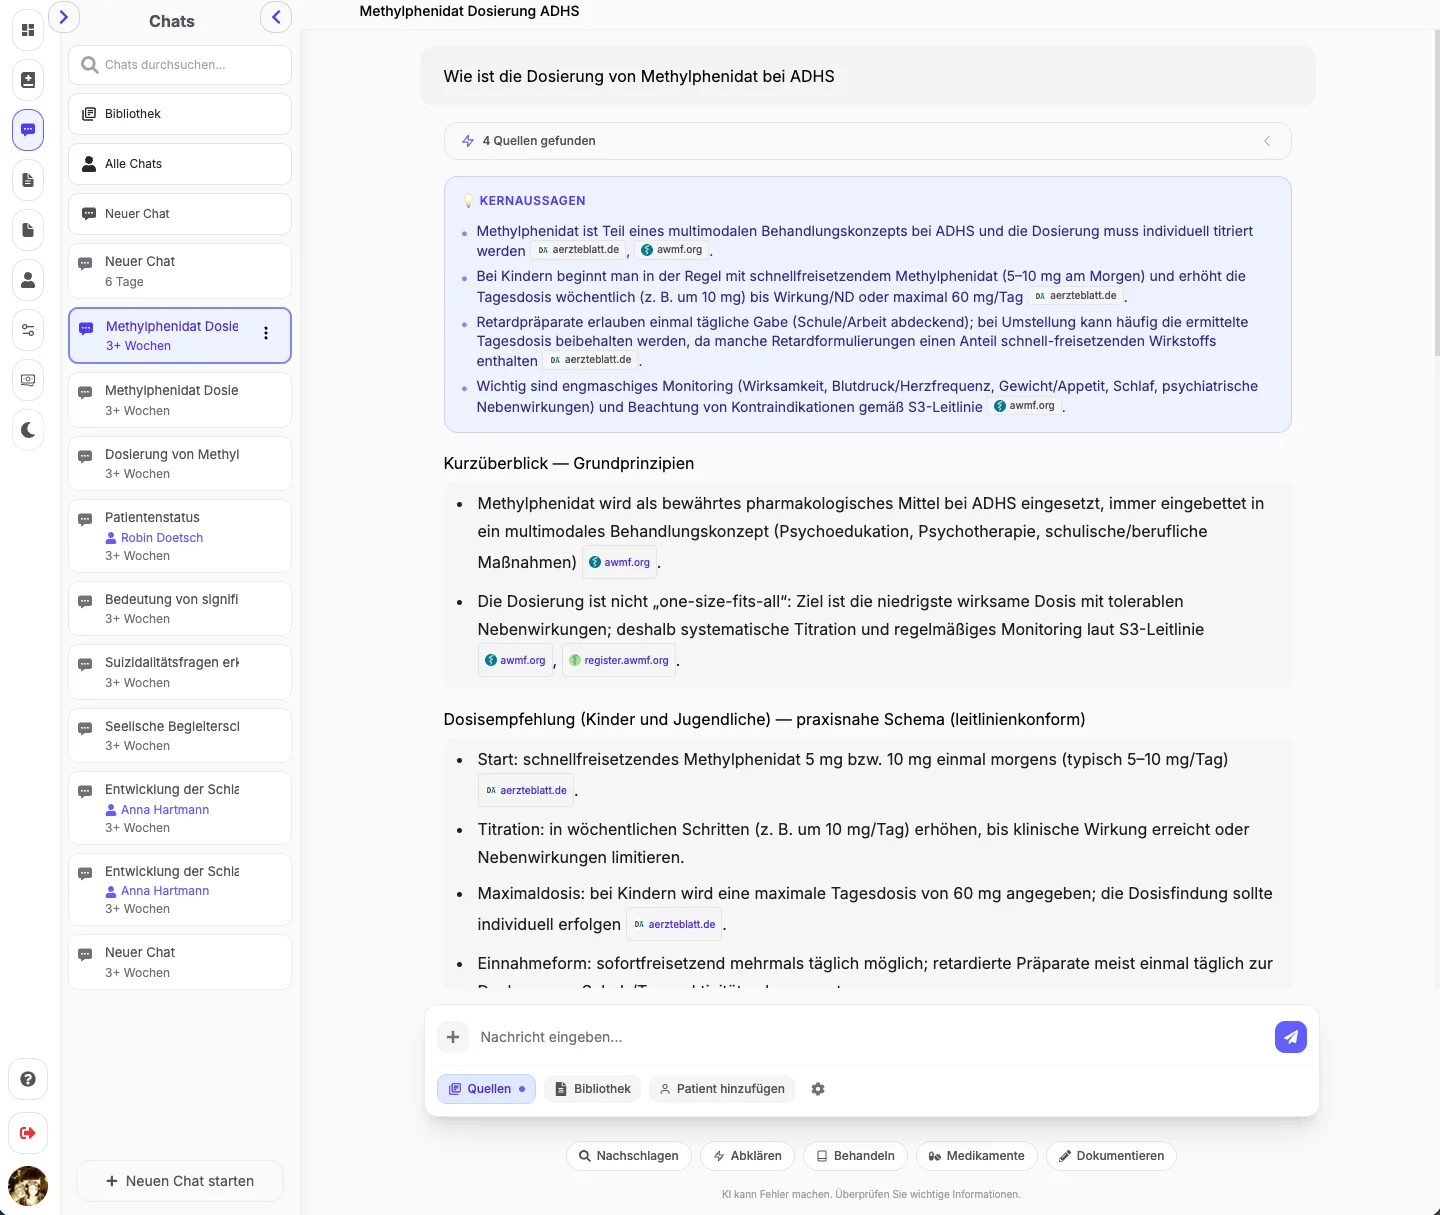Toggle the Bibliothek option in message box
Image resolution: width=1440 pixels, height=1215 pixels.
point(593,1089)
